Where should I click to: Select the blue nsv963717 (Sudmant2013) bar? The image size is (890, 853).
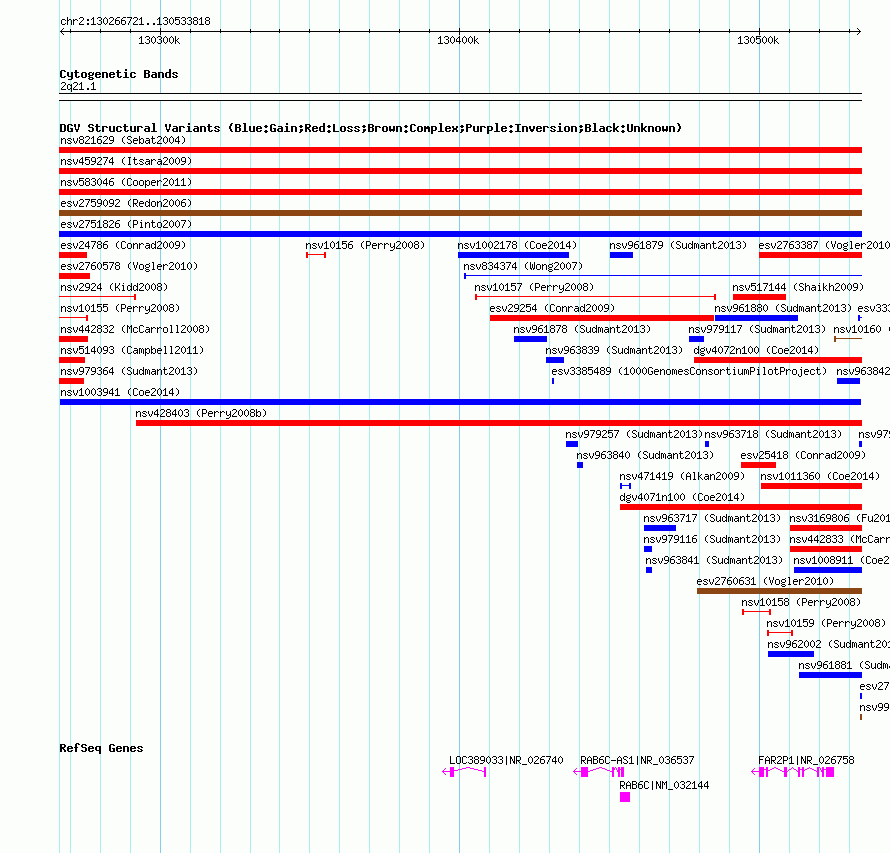pos(660,528)
